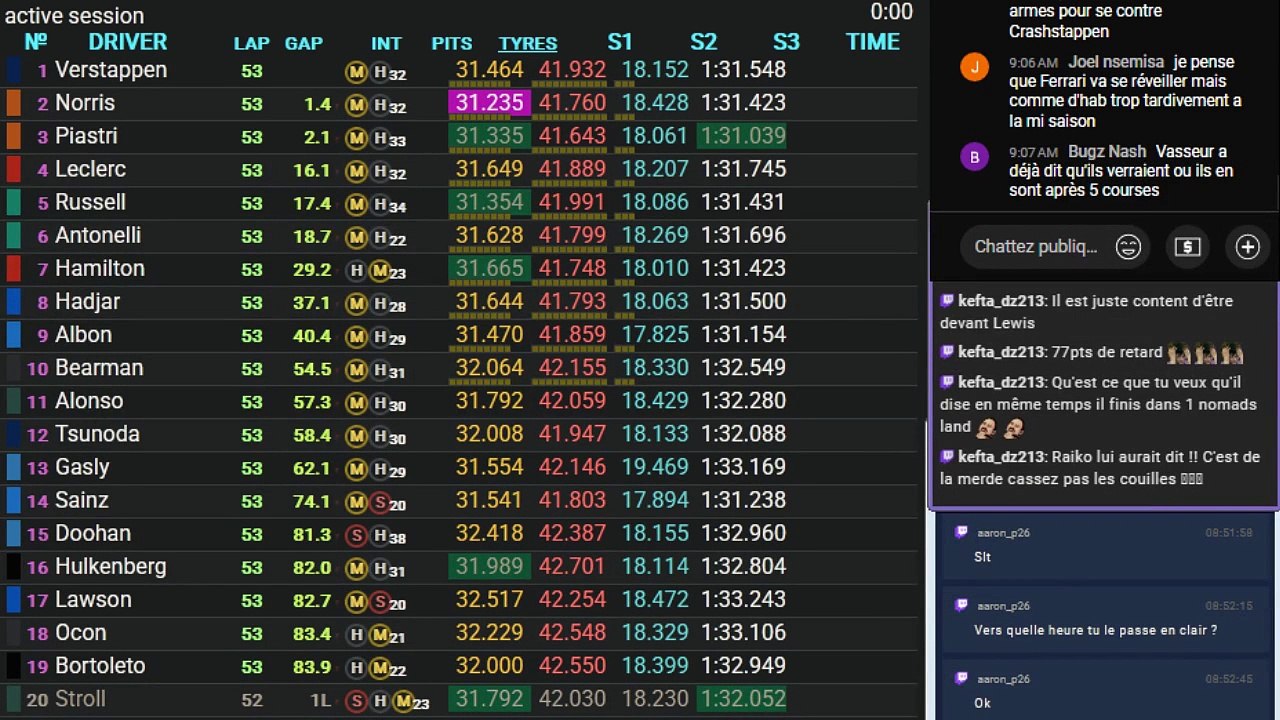
Task: Click the "Chattez publiquement" chat input field
Action: [1035, 247]
